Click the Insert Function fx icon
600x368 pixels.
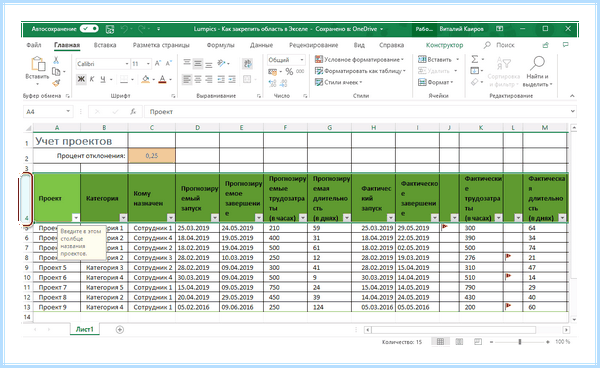point(133,112)
